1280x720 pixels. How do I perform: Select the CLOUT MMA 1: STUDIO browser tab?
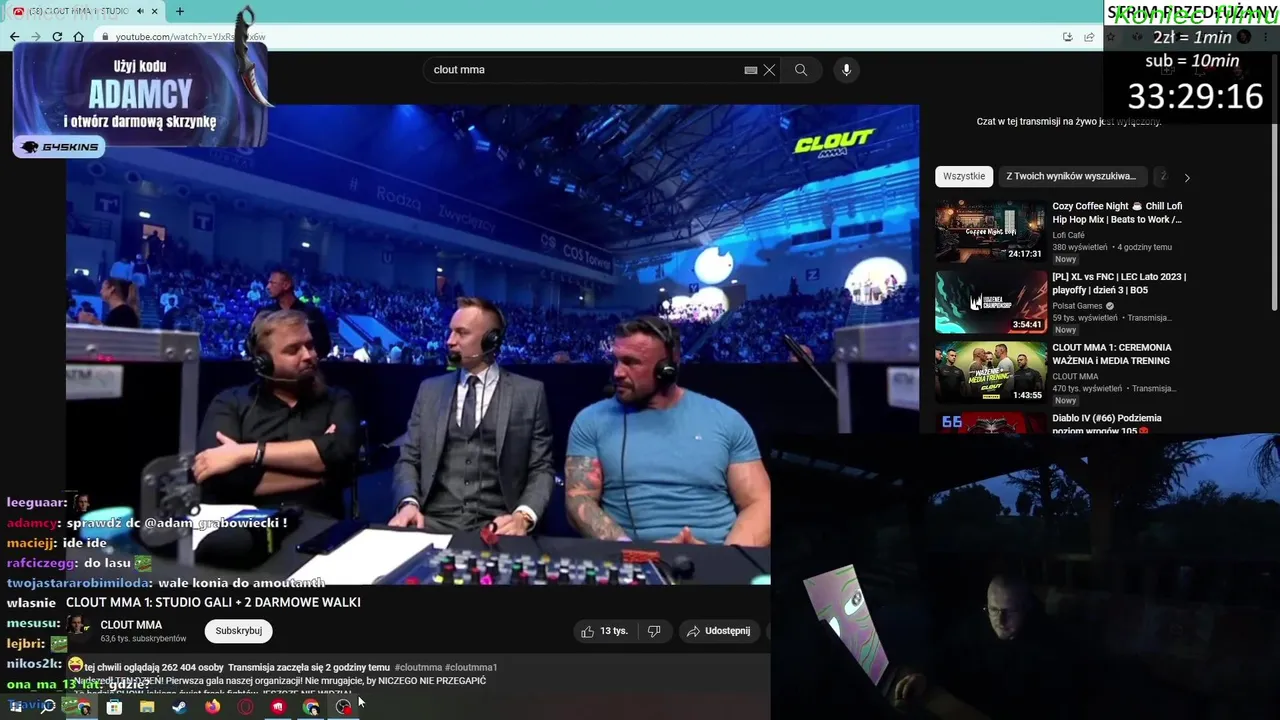coord(82,11)
